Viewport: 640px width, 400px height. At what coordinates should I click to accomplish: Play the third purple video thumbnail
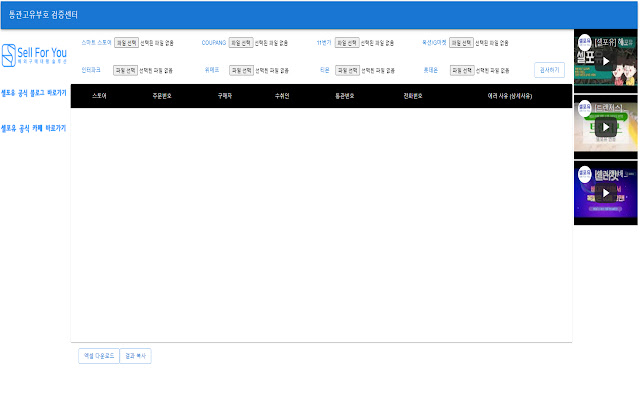pos(606,193)
